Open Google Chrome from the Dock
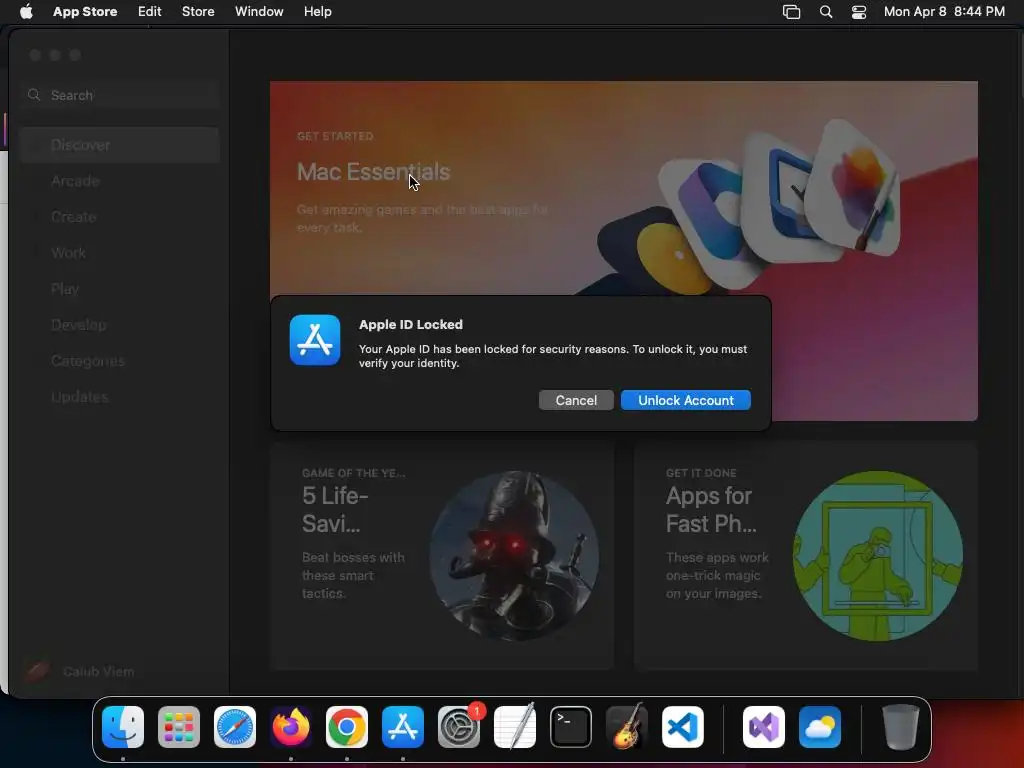This screenshot has height=768, width=1024. coord(347,727)
